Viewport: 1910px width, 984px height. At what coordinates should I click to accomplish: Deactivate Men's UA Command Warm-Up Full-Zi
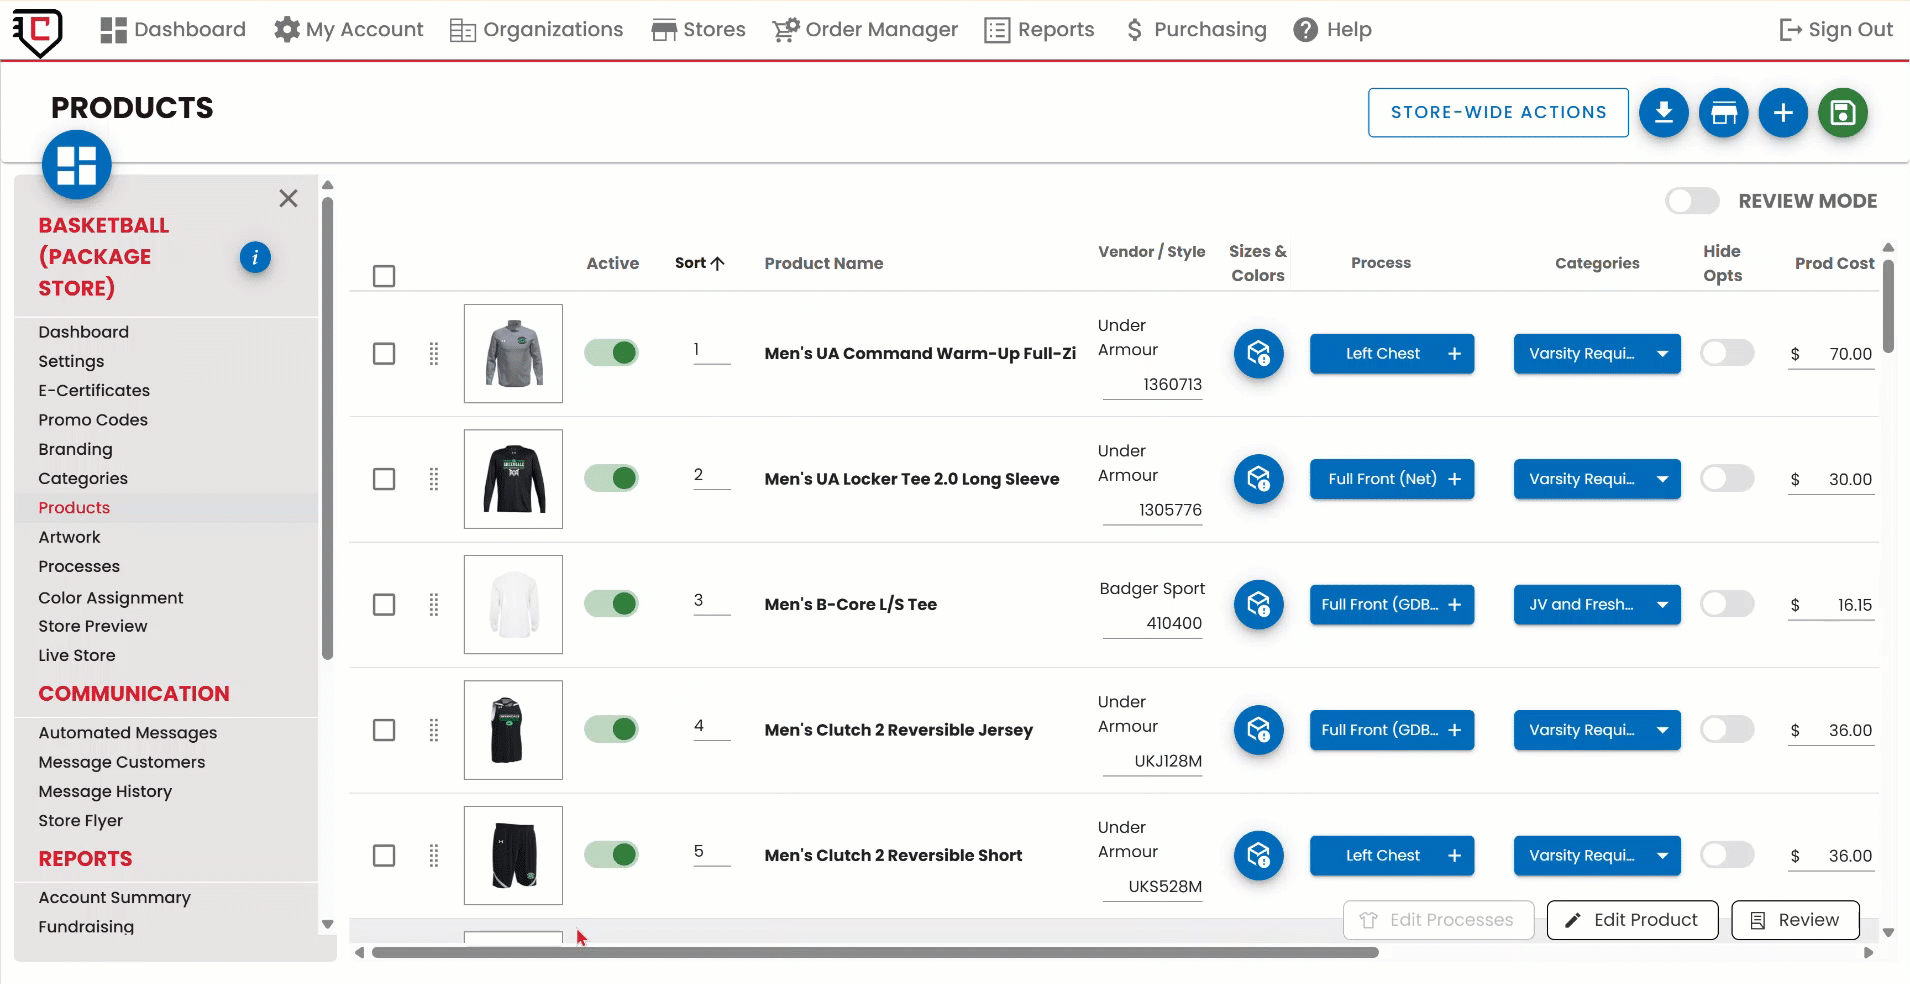(611, 353)
